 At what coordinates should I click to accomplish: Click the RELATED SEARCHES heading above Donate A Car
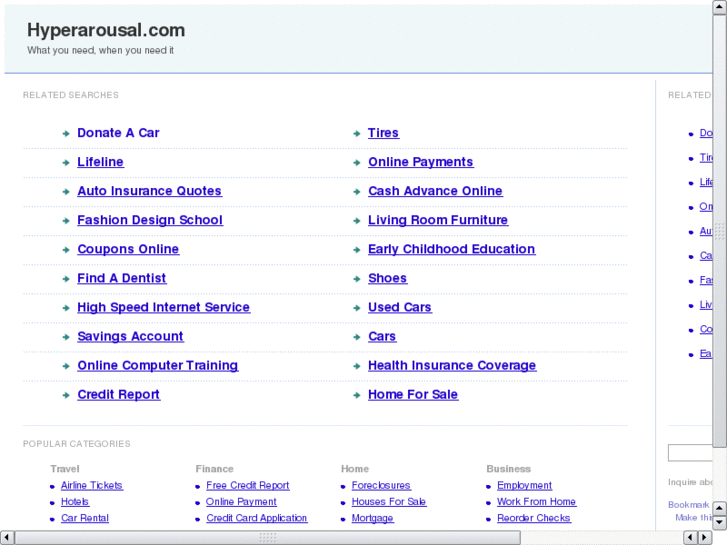click(x=70, y=95)
